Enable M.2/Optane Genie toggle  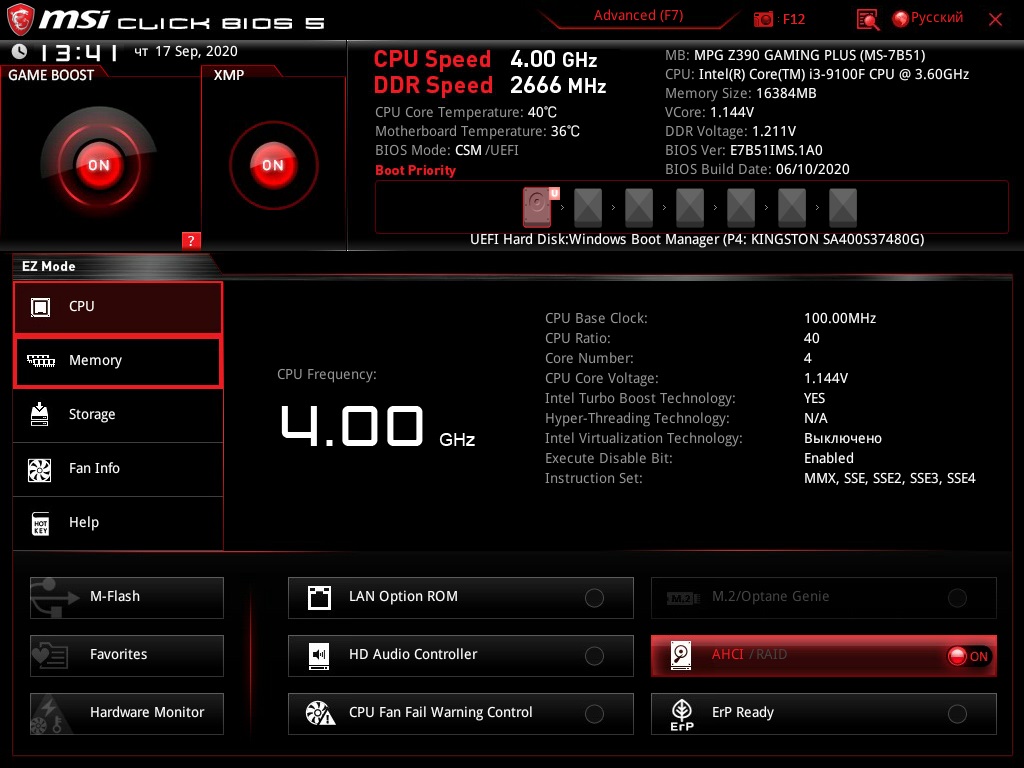[957, 598]
